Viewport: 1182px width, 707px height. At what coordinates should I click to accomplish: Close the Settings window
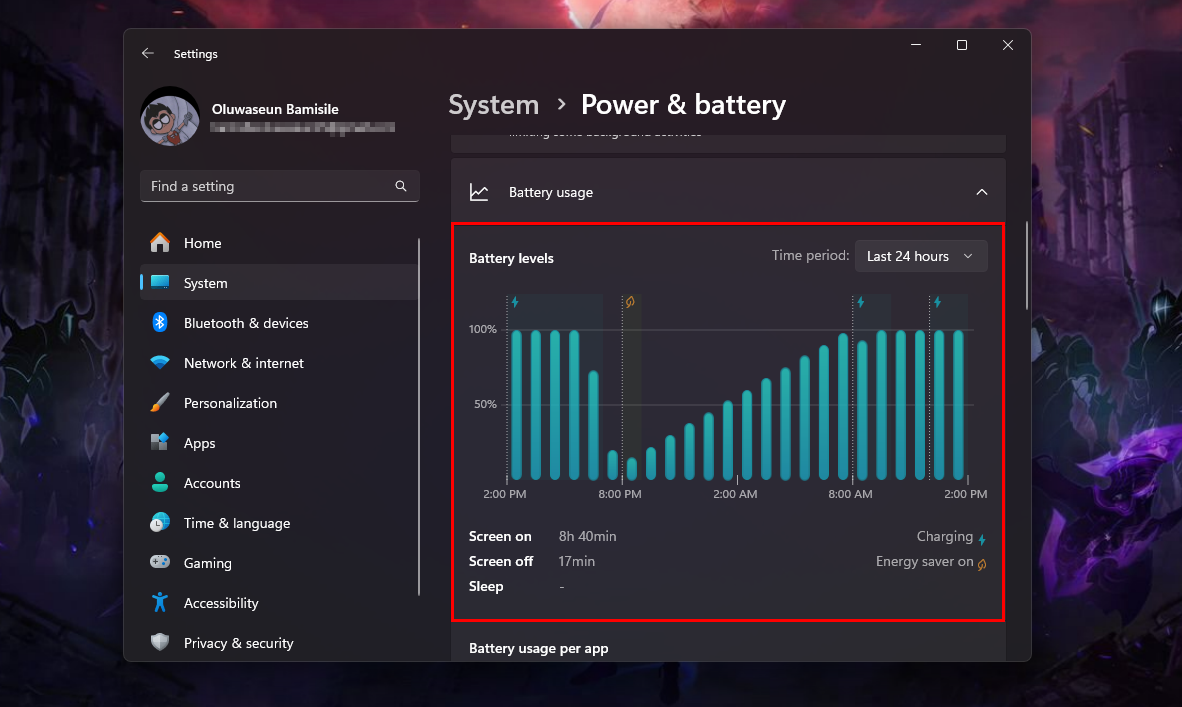[x=1008, y=45]
